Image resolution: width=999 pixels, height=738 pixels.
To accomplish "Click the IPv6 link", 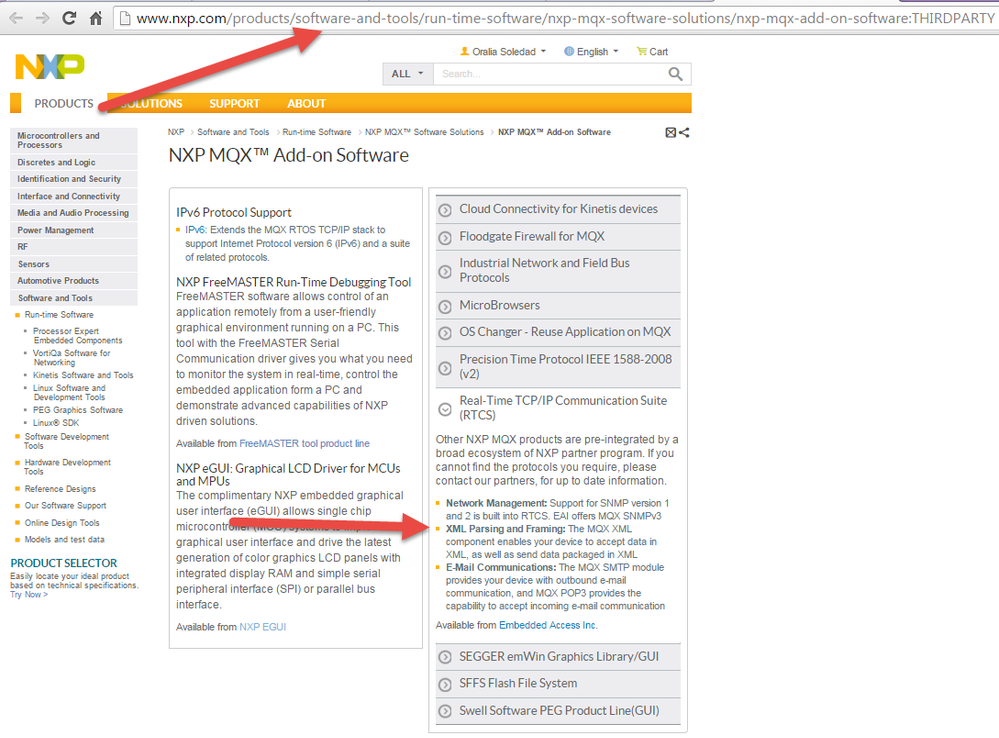I will (x=196, y=229).
